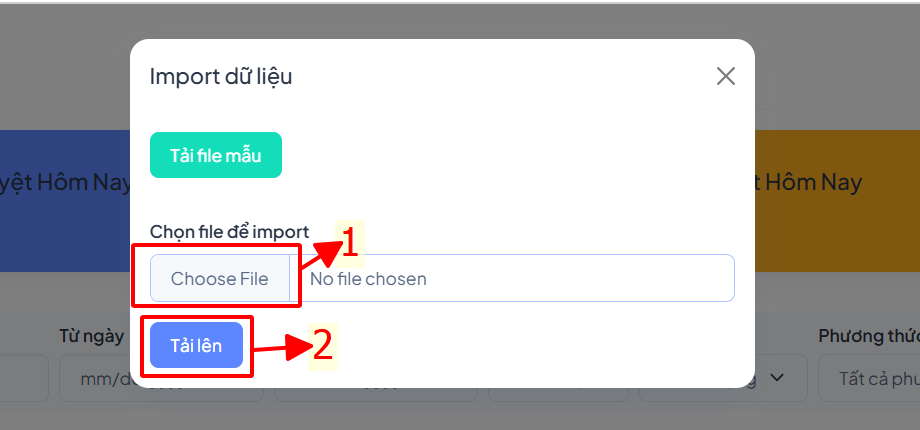Click the No file chosen field
Viewport: 920px width, 430px height.
(x=512, y=278)
